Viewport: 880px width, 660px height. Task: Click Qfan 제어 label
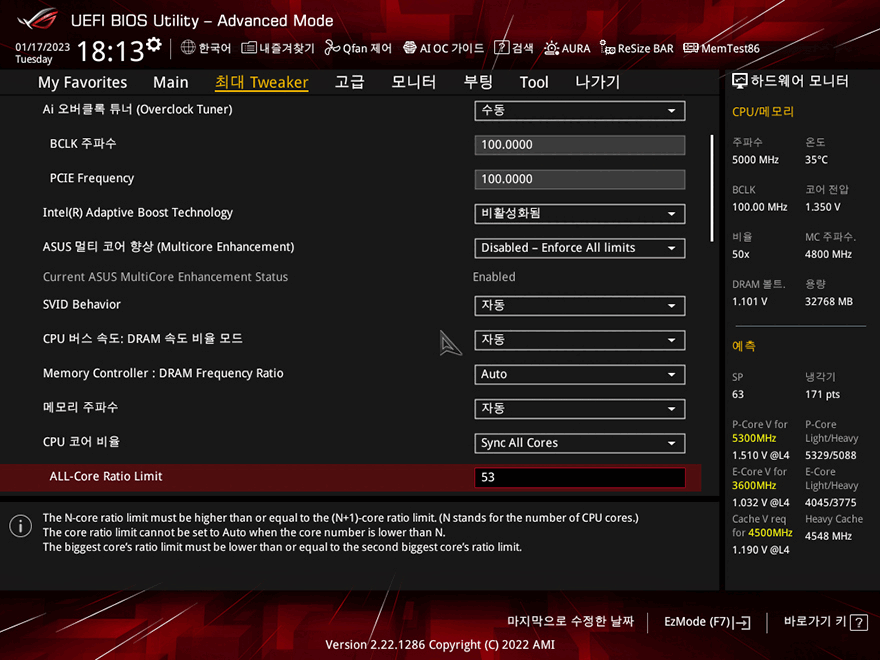(x=367, y=48)
